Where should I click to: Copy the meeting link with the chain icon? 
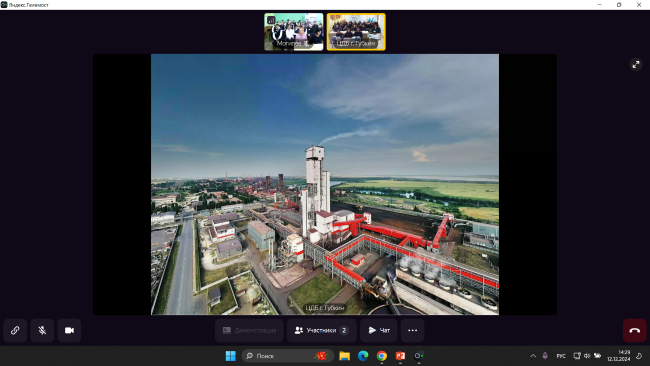15,330
